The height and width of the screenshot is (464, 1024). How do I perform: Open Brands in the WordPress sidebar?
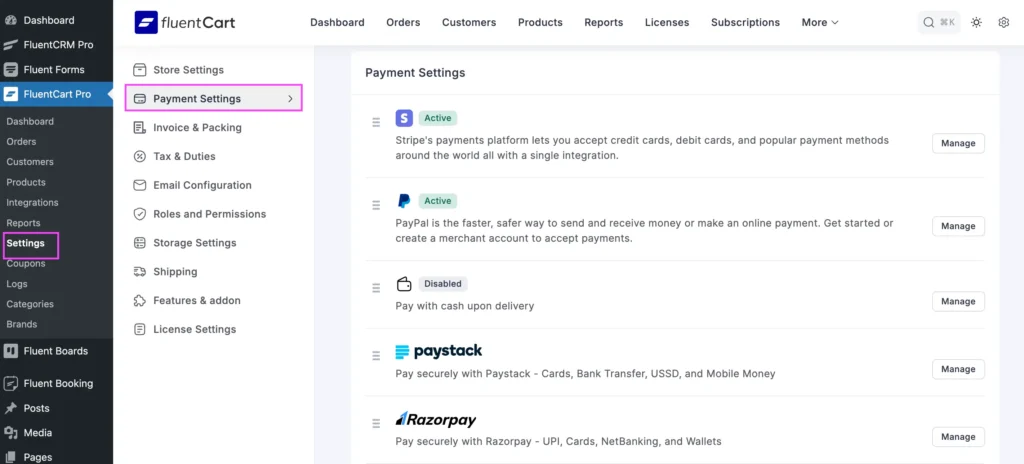22,324
